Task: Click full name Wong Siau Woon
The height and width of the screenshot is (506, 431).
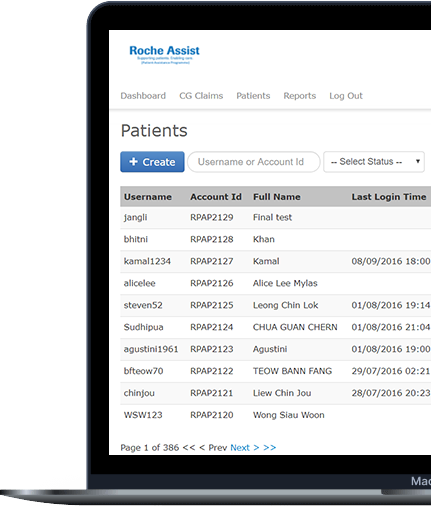Action: [x=289, y=415]
